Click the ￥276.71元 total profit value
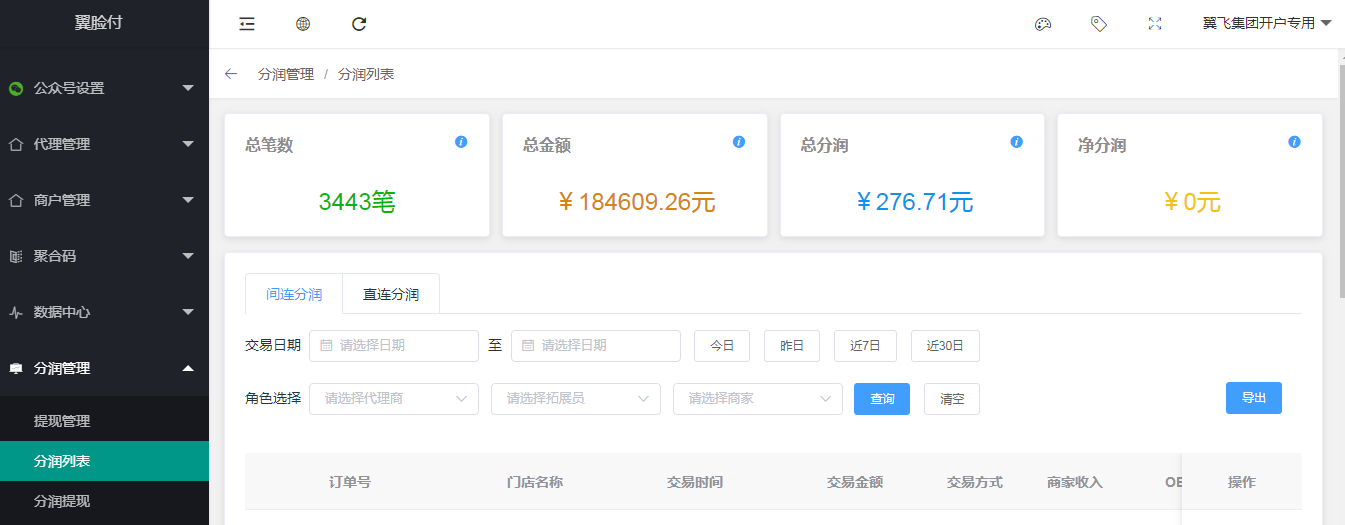 tap(913, 202)
